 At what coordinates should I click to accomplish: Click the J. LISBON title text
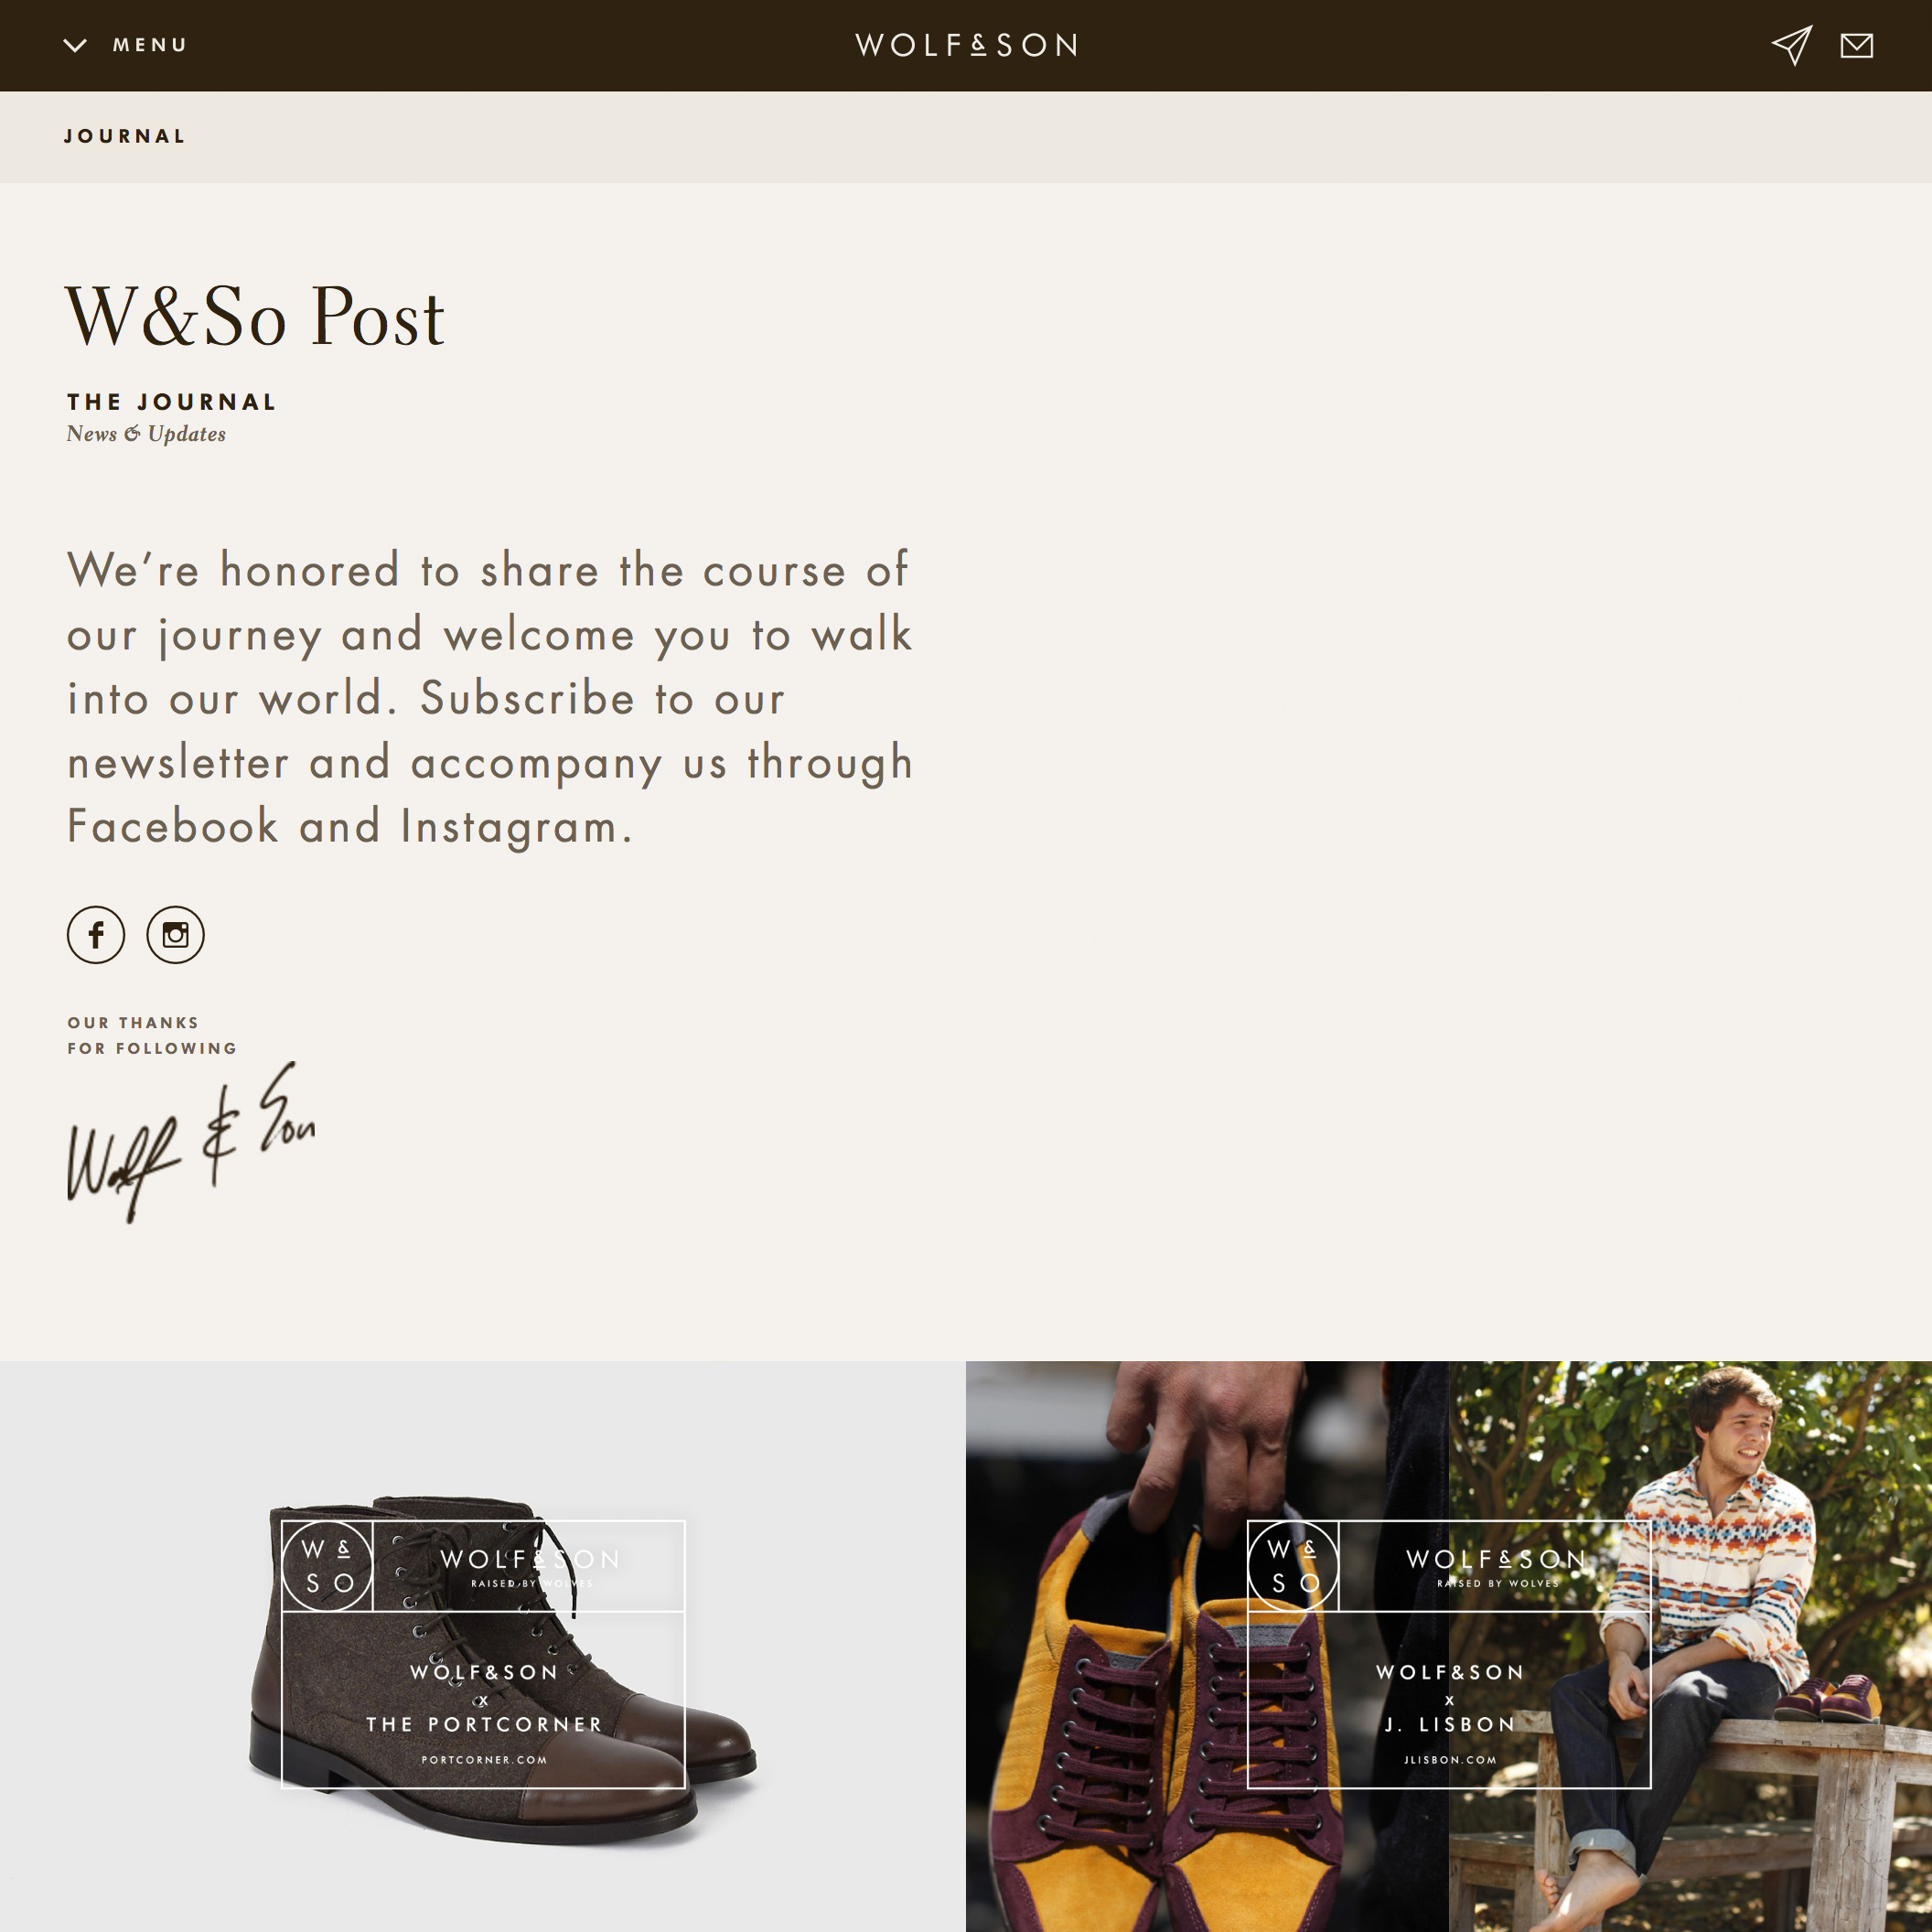(1450, 1724)
